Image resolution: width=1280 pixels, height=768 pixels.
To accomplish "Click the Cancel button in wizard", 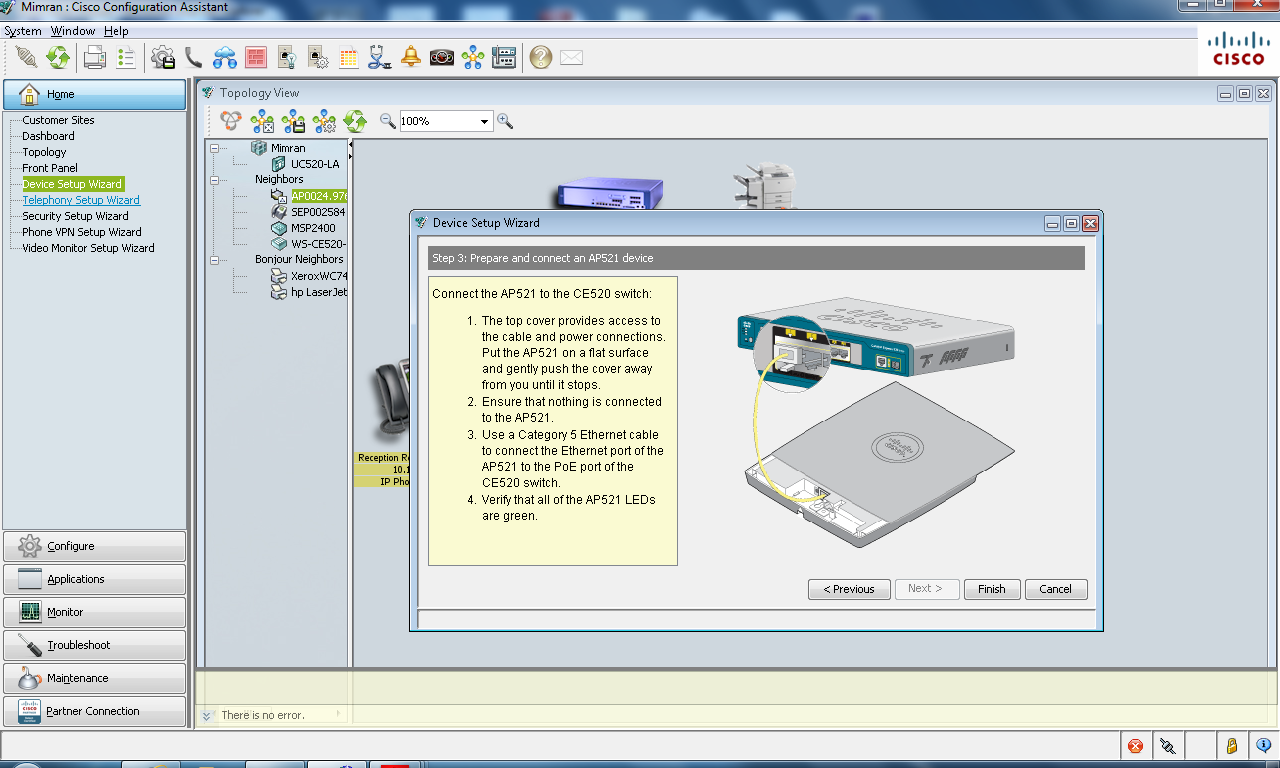I will pos(1056,589).
